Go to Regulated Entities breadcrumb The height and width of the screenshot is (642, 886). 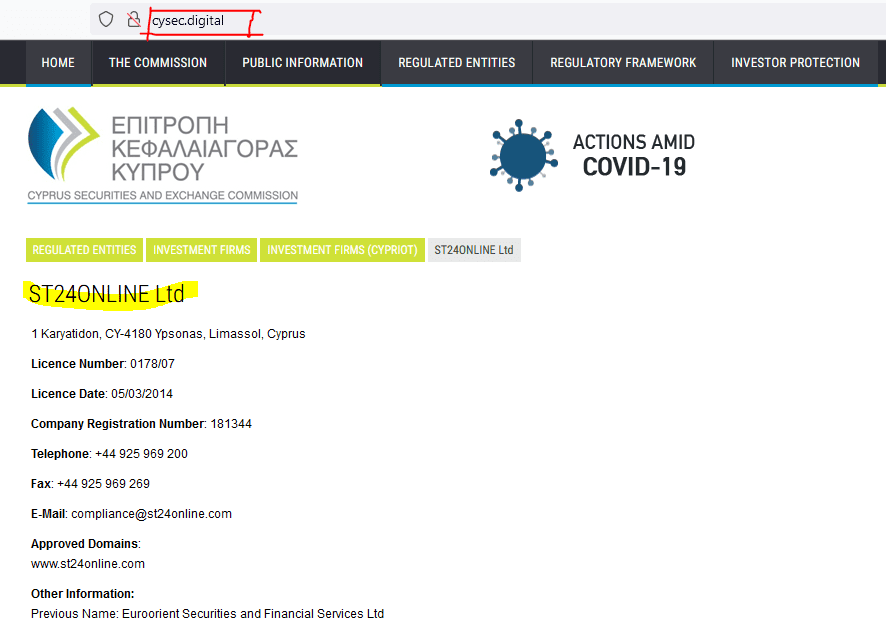pyautogui.click(x=84, y=250)
